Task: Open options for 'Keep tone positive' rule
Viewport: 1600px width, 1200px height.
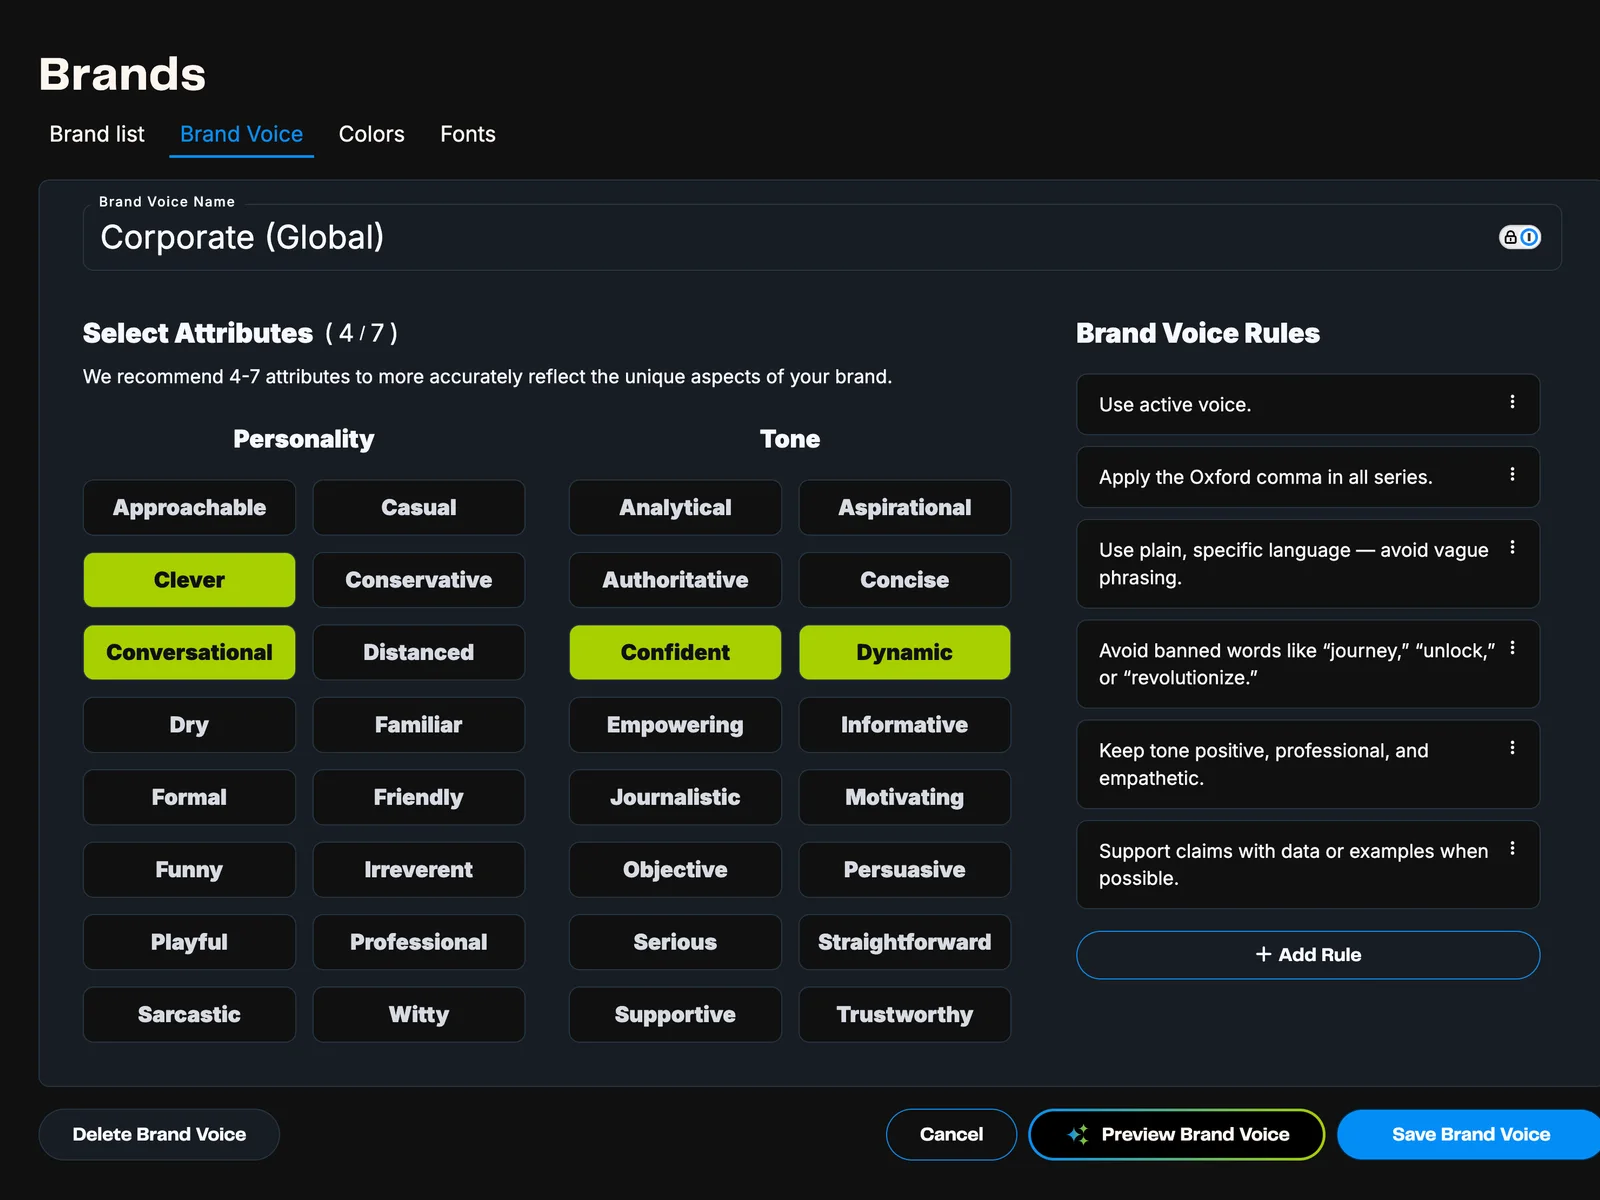Action: pyautogui.click(x=1512, y=748)
